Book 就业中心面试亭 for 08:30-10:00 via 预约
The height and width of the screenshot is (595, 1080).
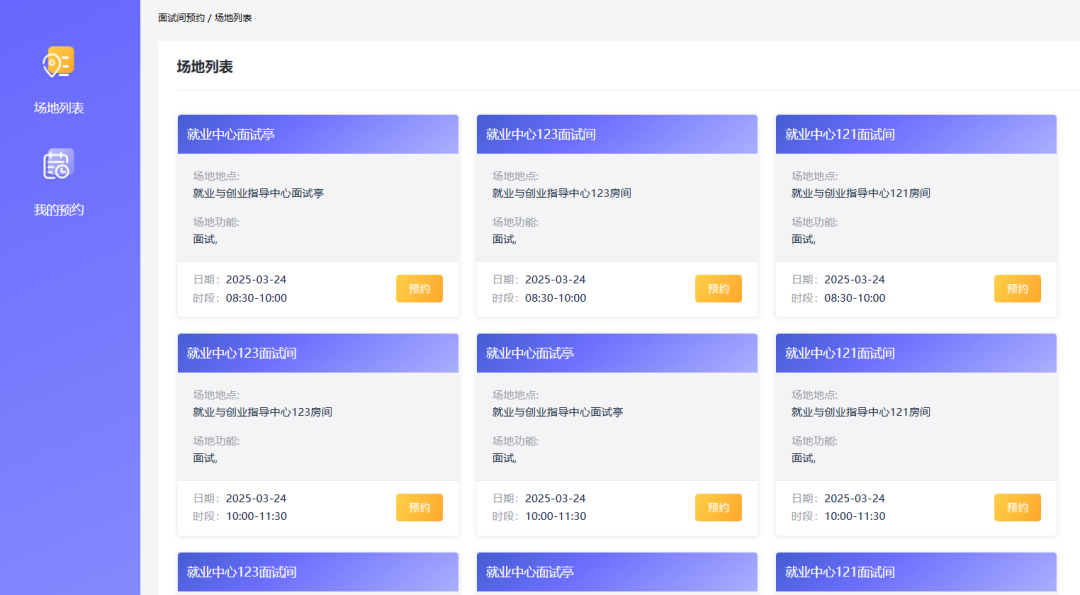click(419, 289)
